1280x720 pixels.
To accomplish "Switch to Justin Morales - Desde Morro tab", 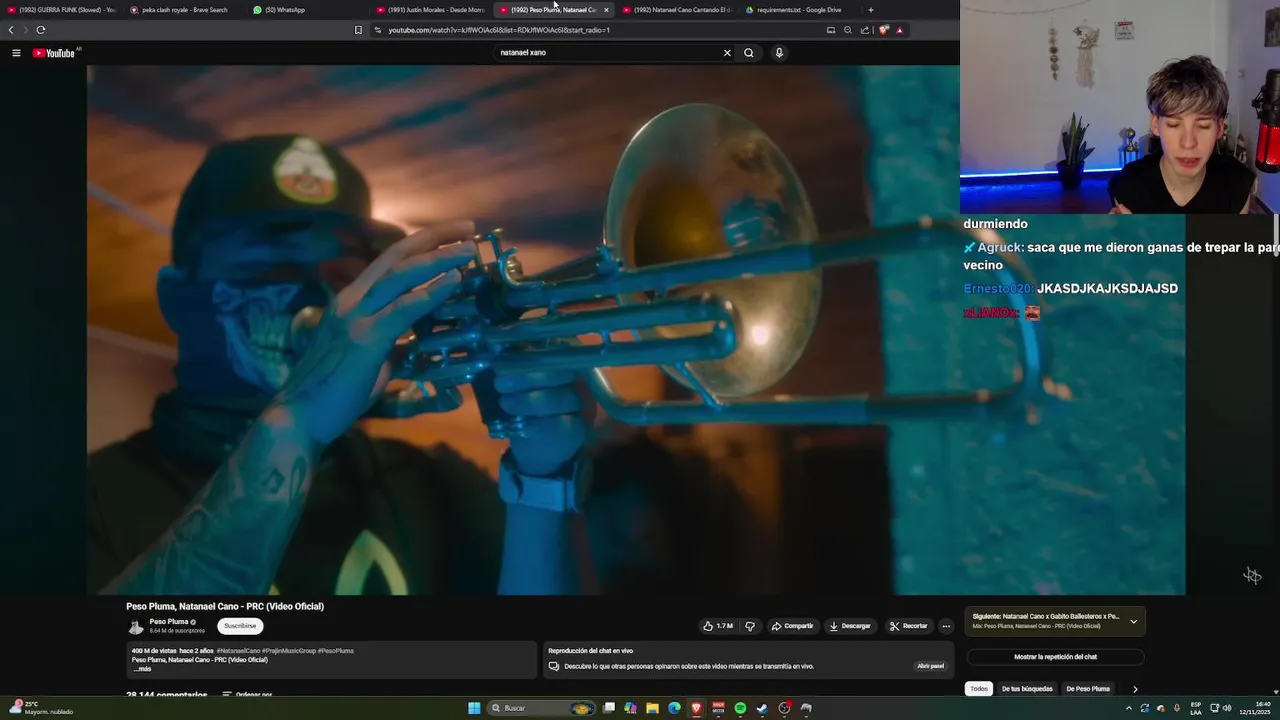I will pyautogui.click(x=430, y=10).
